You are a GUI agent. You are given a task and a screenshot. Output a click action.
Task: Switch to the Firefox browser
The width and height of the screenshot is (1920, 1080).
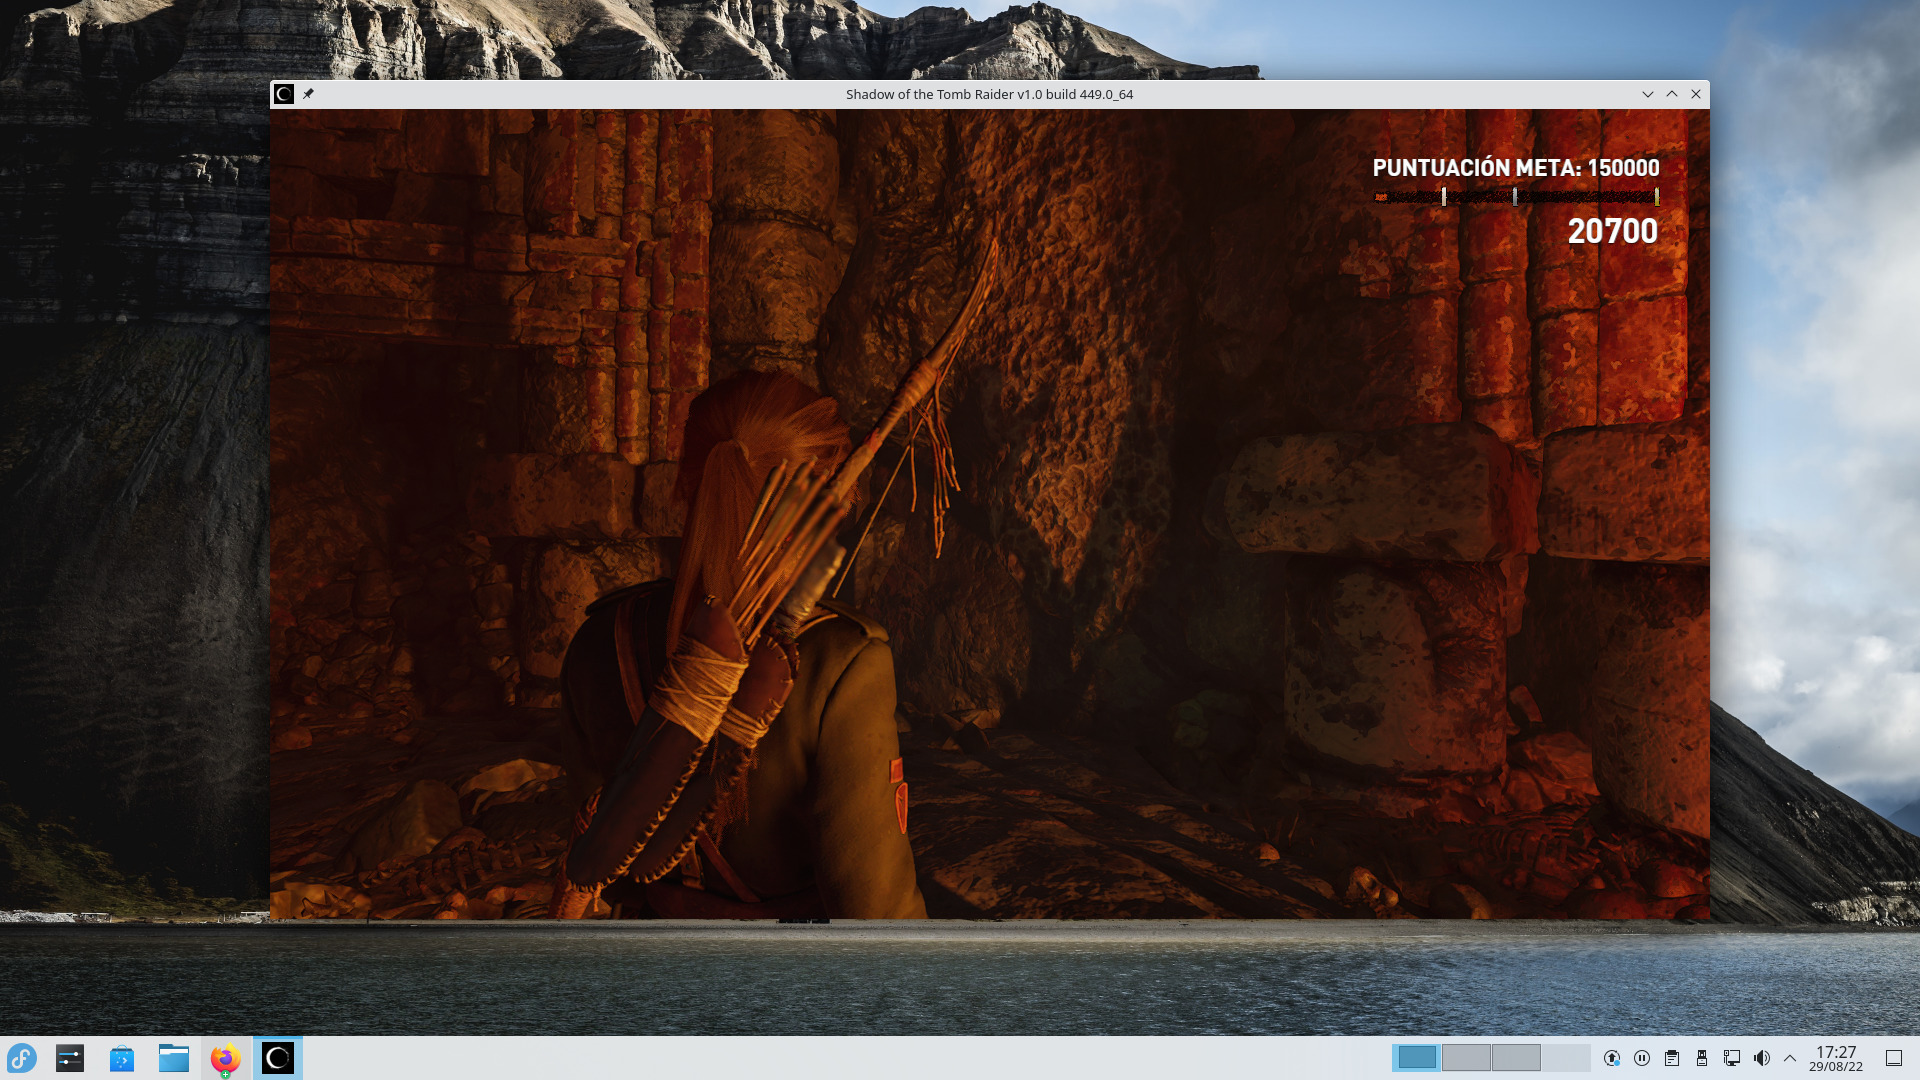pyautogui.click(x=225, y=1058)
